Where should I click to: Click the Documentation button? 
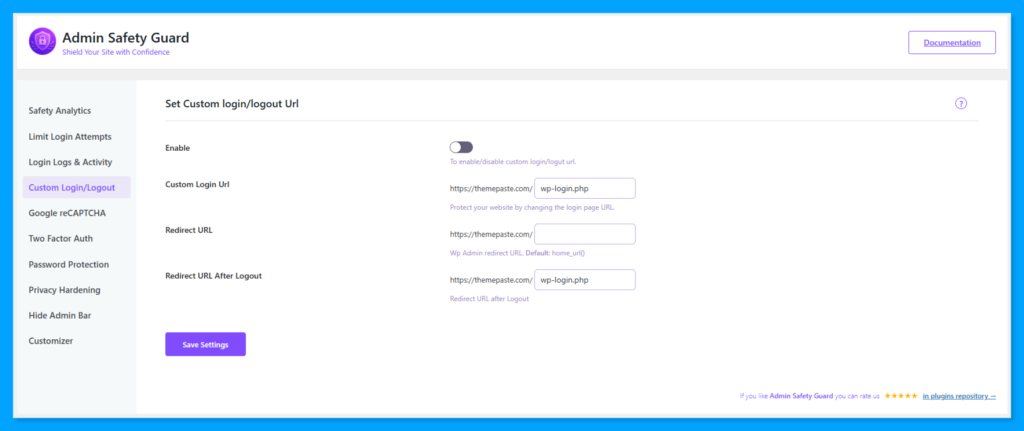pos(952,42)
